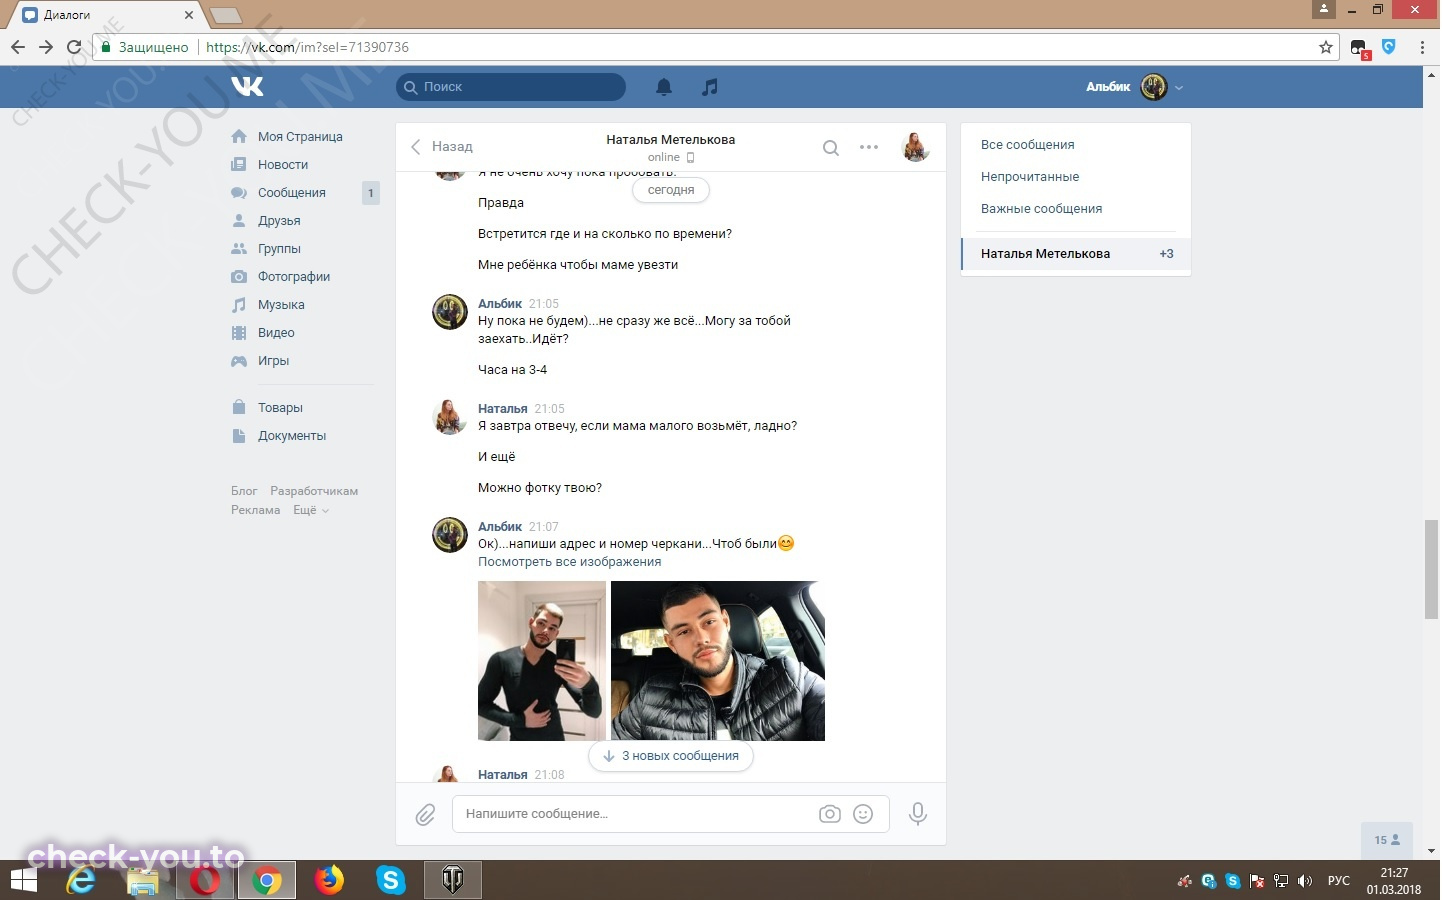Click Альбик's name at the 21:07 message
The image size is (1442, 900).
pyautogui.click(x=500, y=526)
